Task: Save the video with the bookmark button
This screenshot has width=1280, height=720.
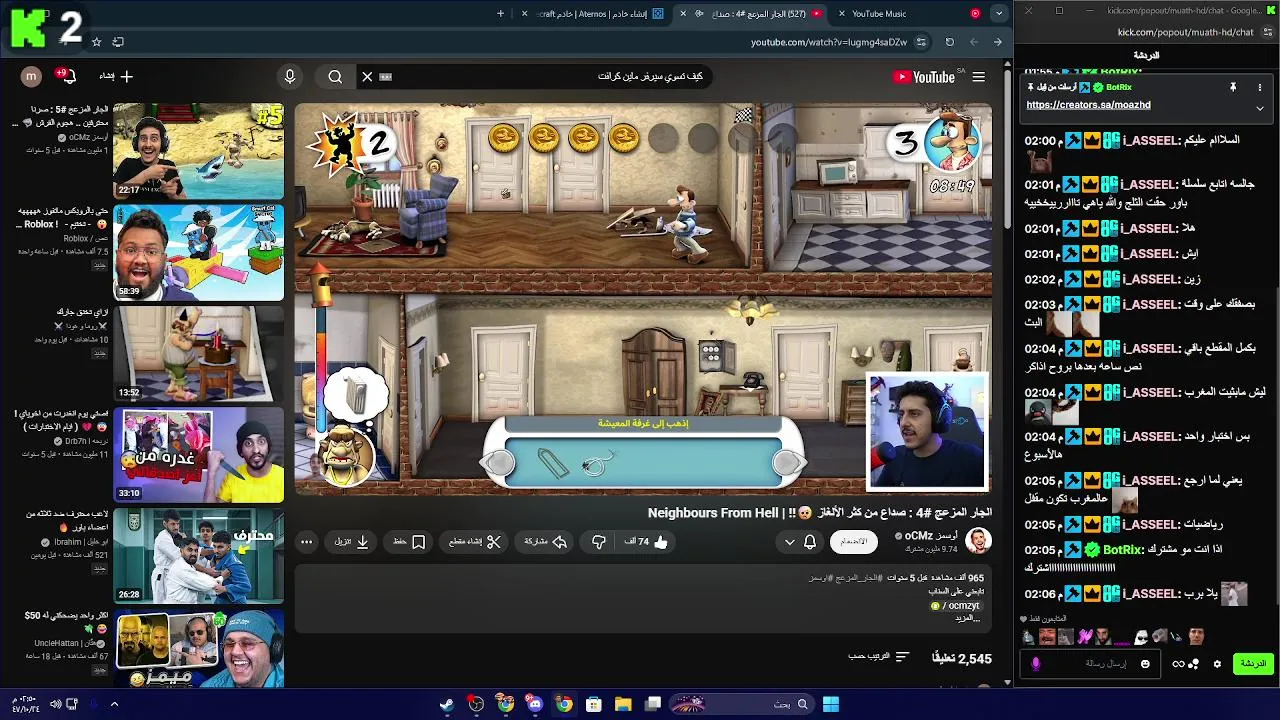Action: 409,541
